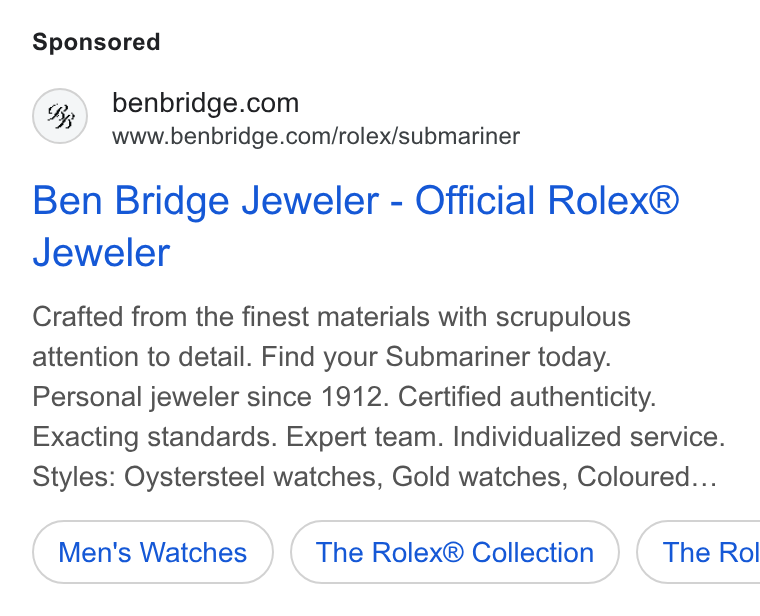Click the truncated 'Coloured…' word
The width and height of the screenshot is (760, 616).
click(x=647, y=477)
